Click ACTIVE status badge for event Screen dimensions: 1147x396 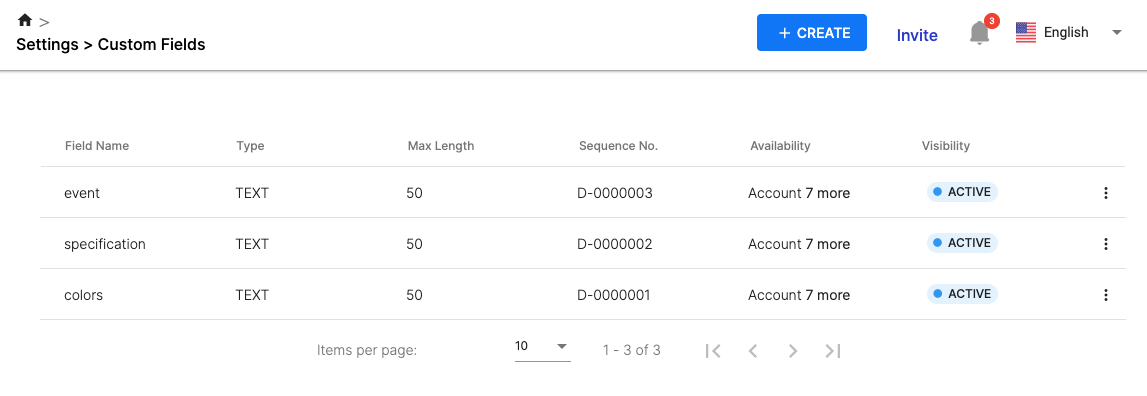962,193
